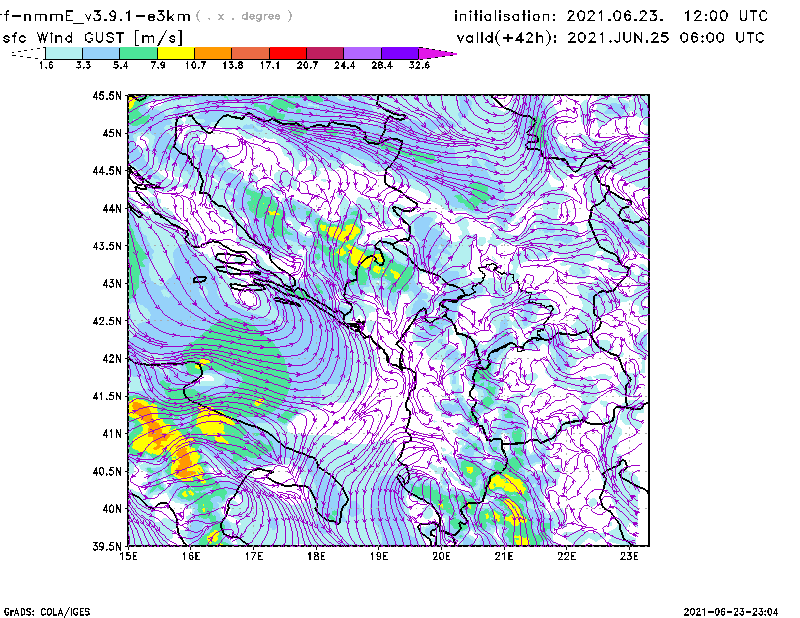Screen dimensions: 800x618
Task: Click the 40N latitude label
Action: pos(112,509)
